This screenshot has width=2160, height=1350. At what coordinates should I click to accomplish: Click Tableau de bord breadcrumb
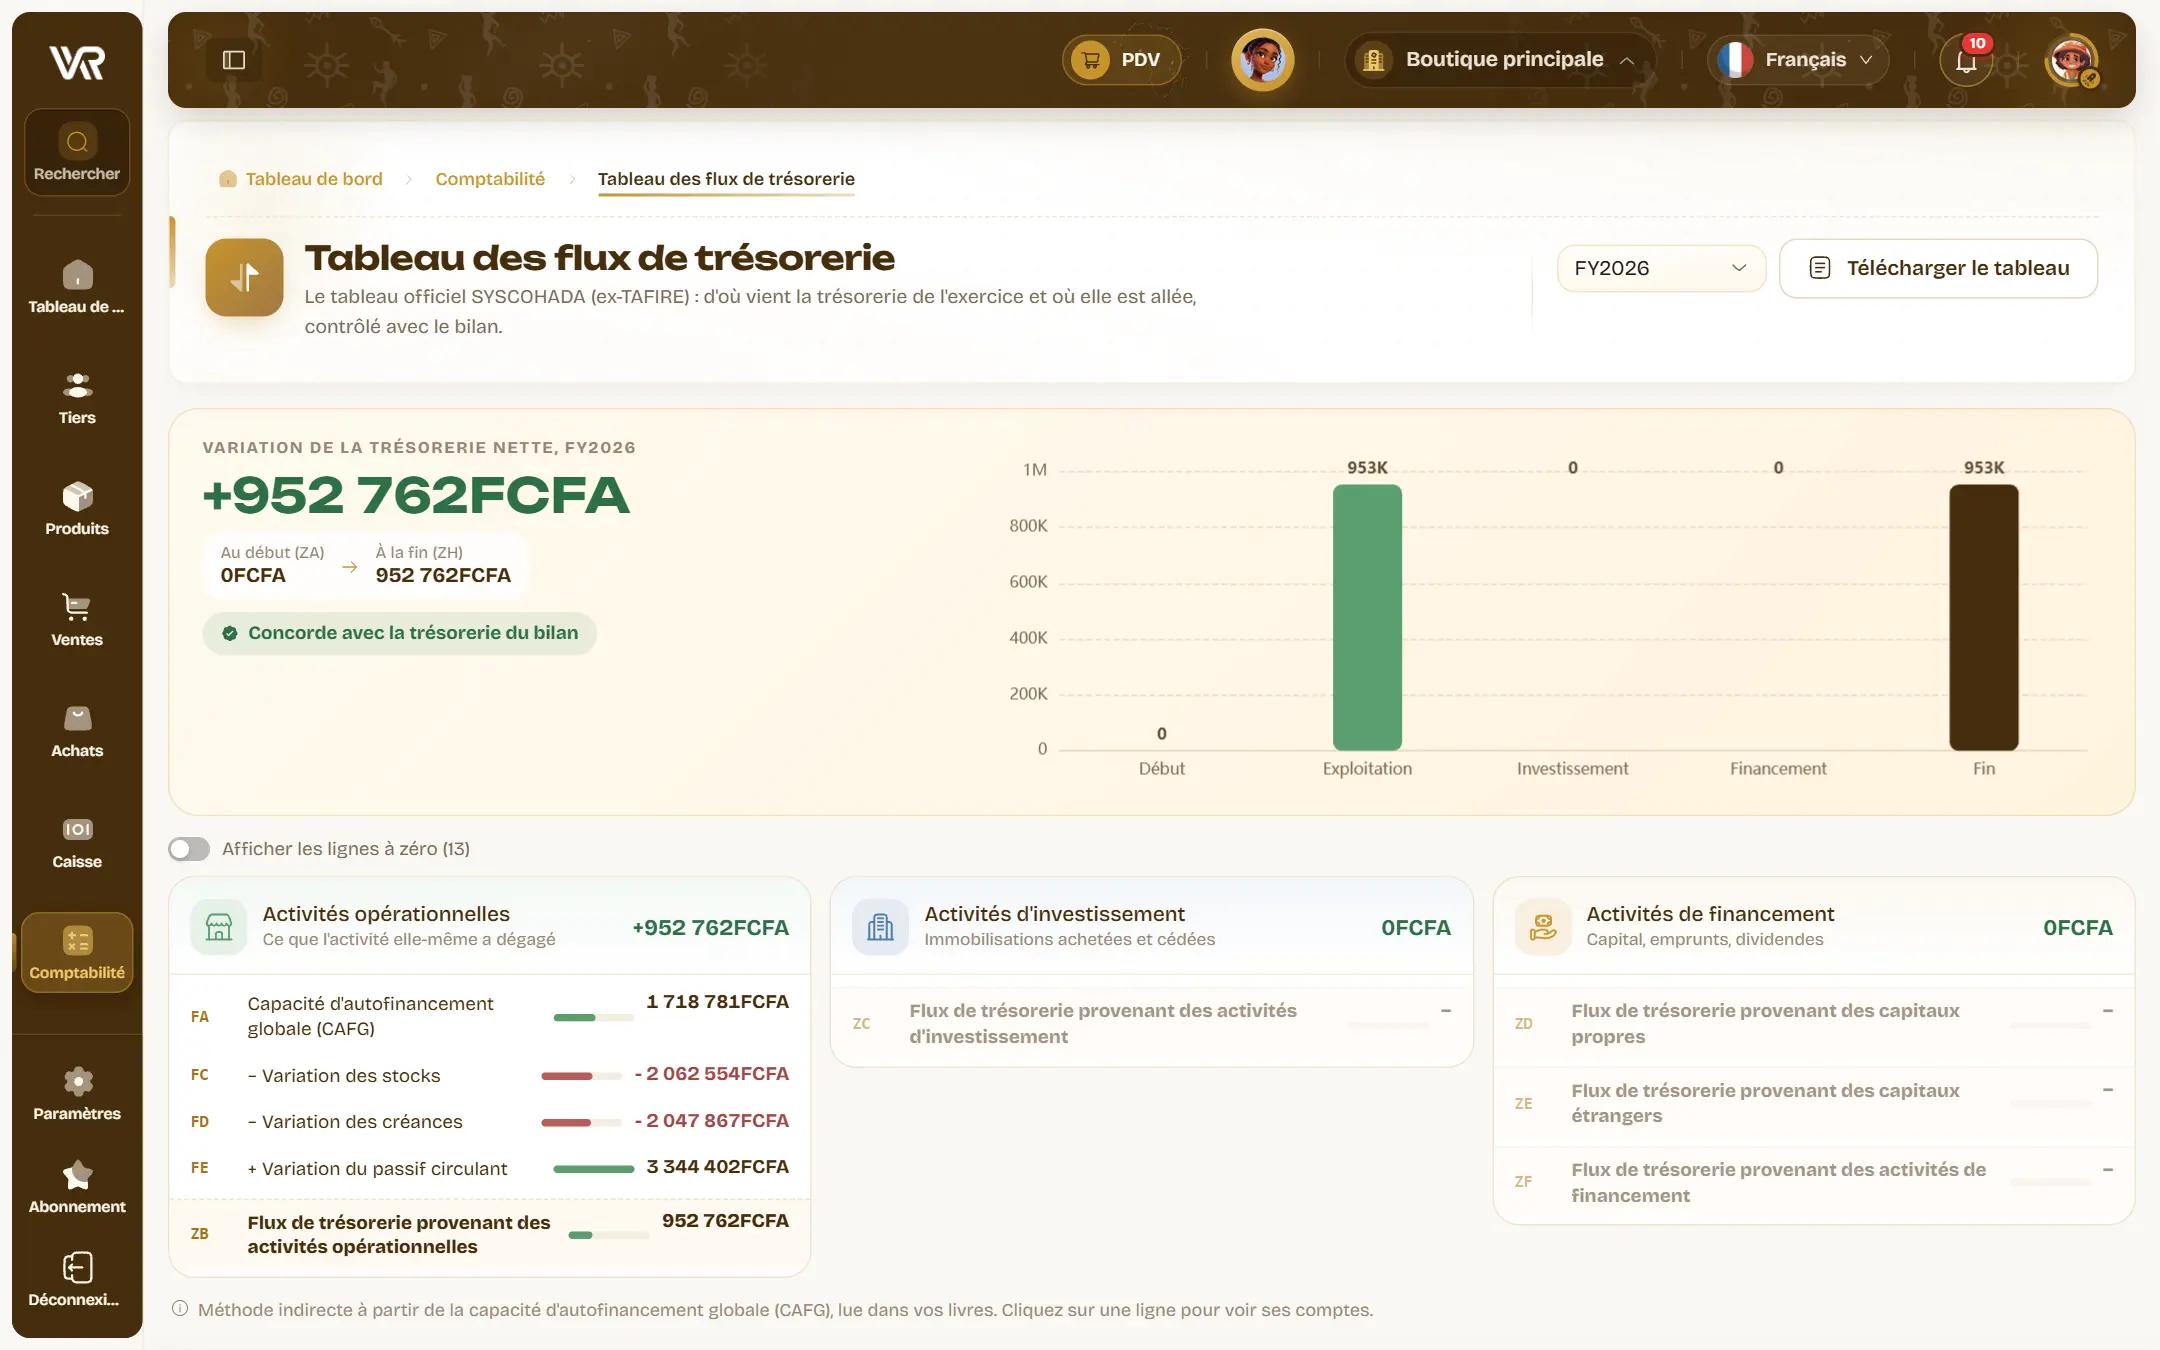coord(301,179)
